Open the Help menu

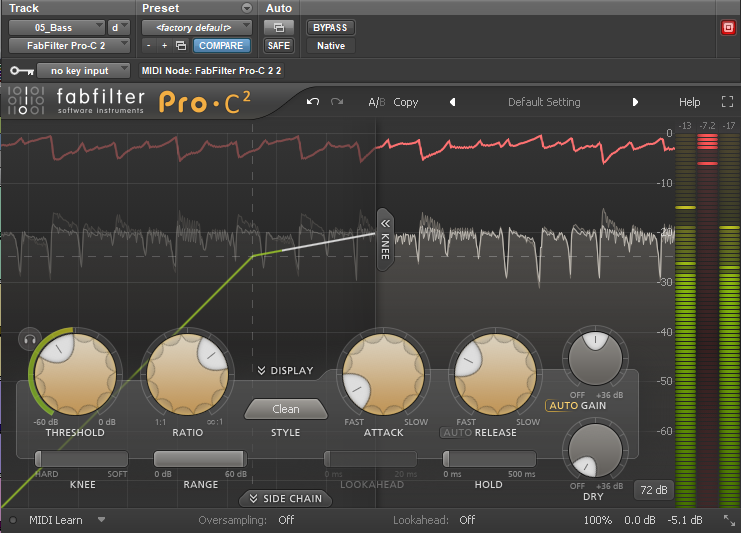click(689, 102)
